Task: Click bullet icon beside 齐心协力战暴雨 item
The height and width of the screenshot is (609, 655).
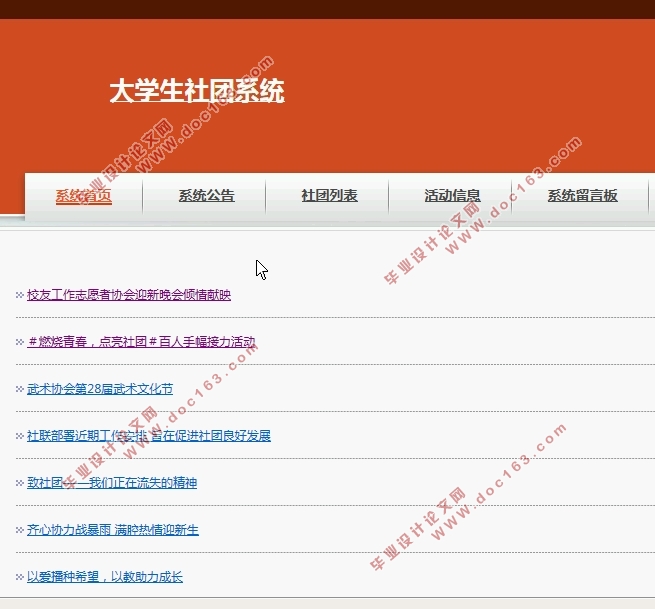Action: point(19,530)
